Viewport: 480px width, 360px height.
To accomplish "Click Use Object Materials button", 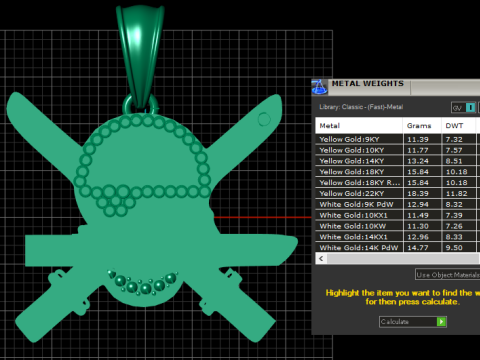I will point(447,275).
